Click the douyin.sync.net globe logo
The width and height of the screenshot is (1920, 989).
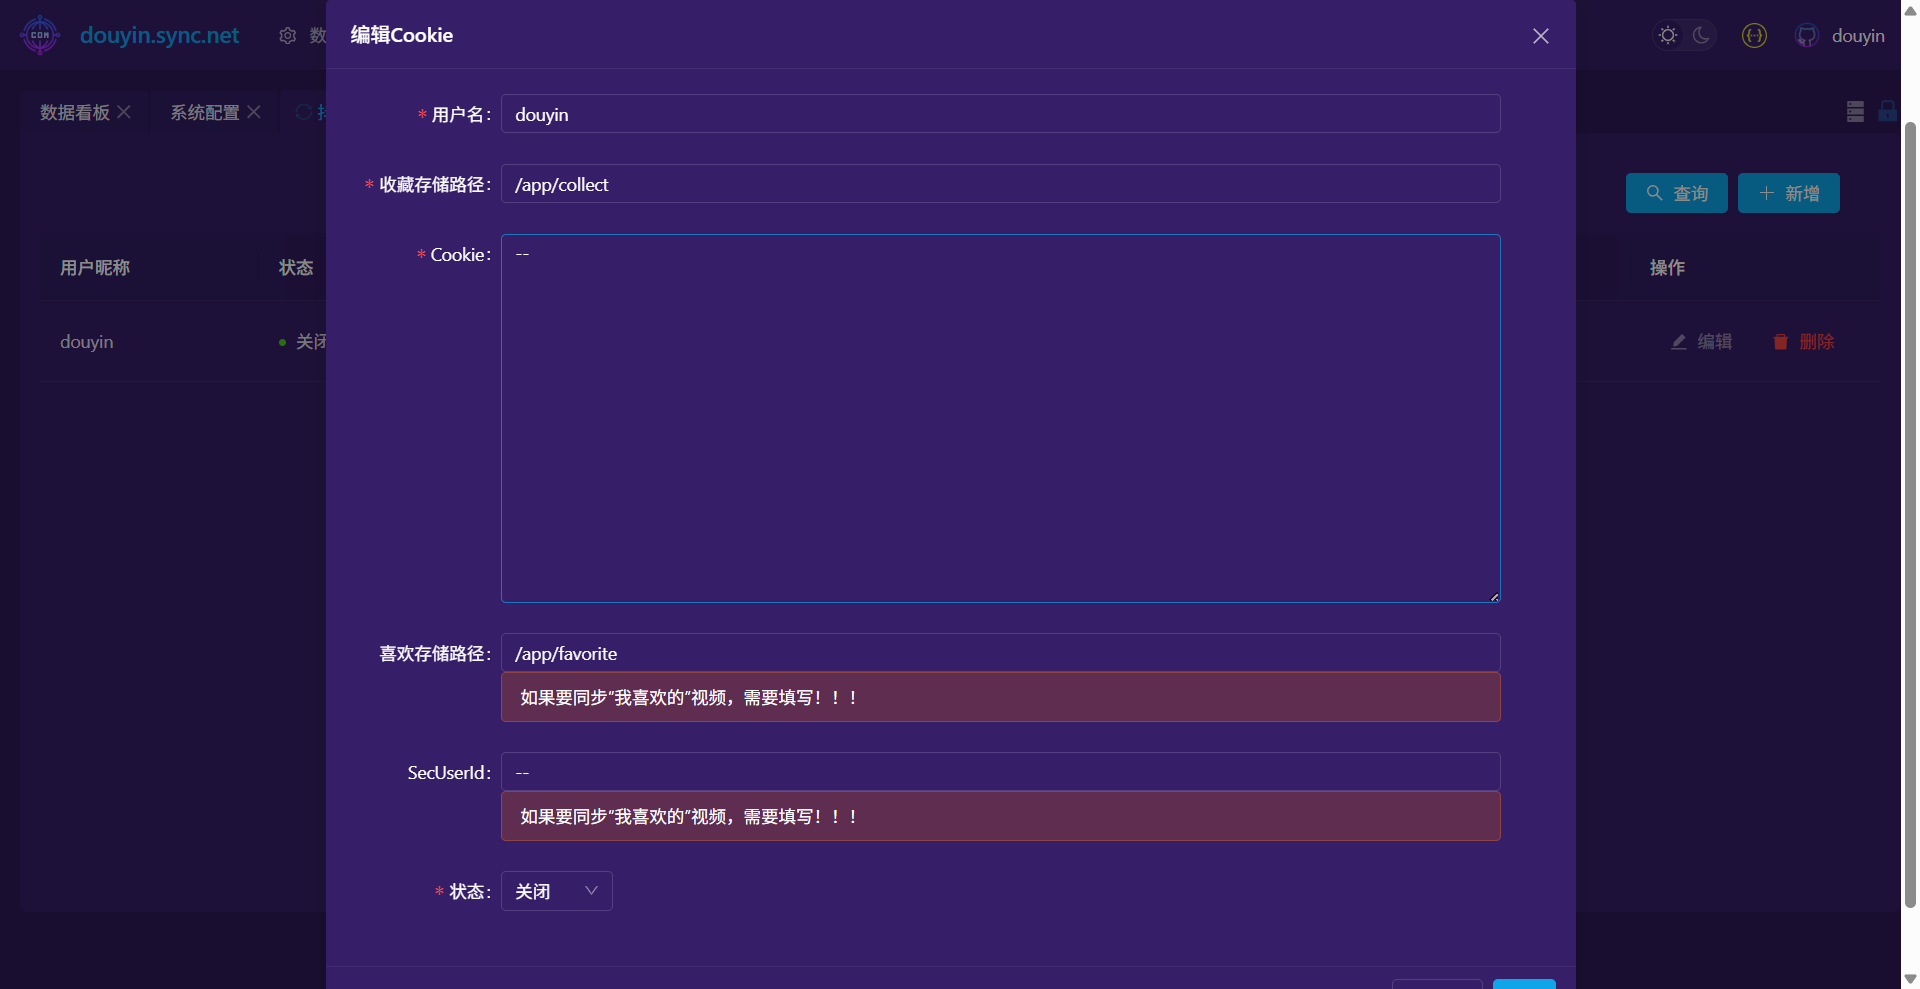(x=40, y=35)
